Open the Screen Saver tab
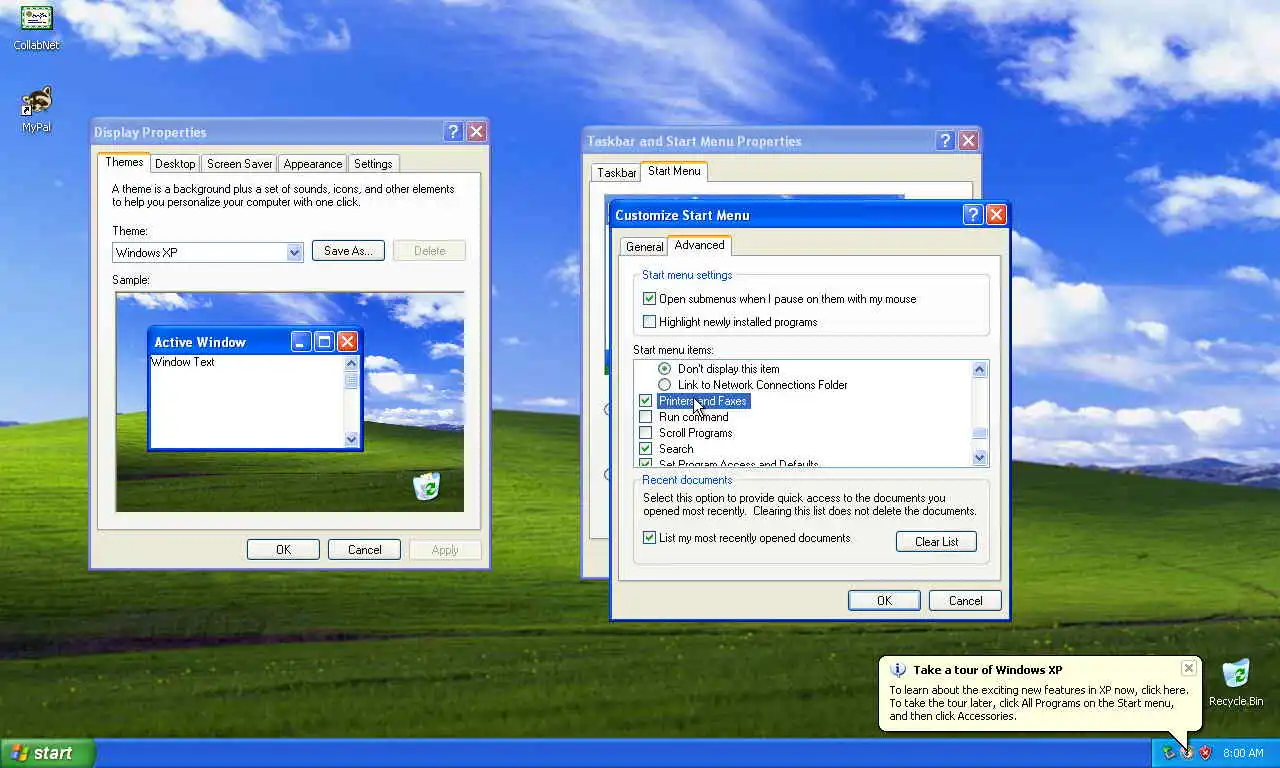 [x=239, y=164]
